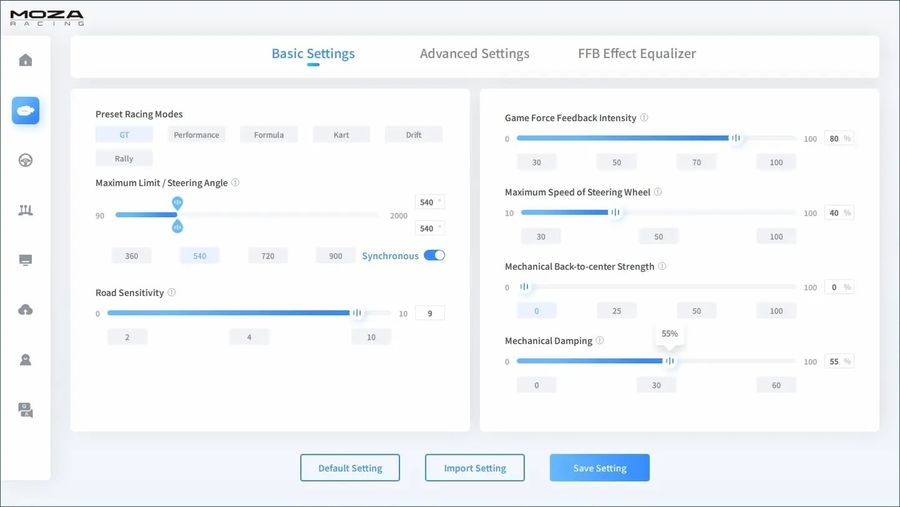Set Mechanical Damping preset to 60
900x507 pixels.
[x=776, y=385]
